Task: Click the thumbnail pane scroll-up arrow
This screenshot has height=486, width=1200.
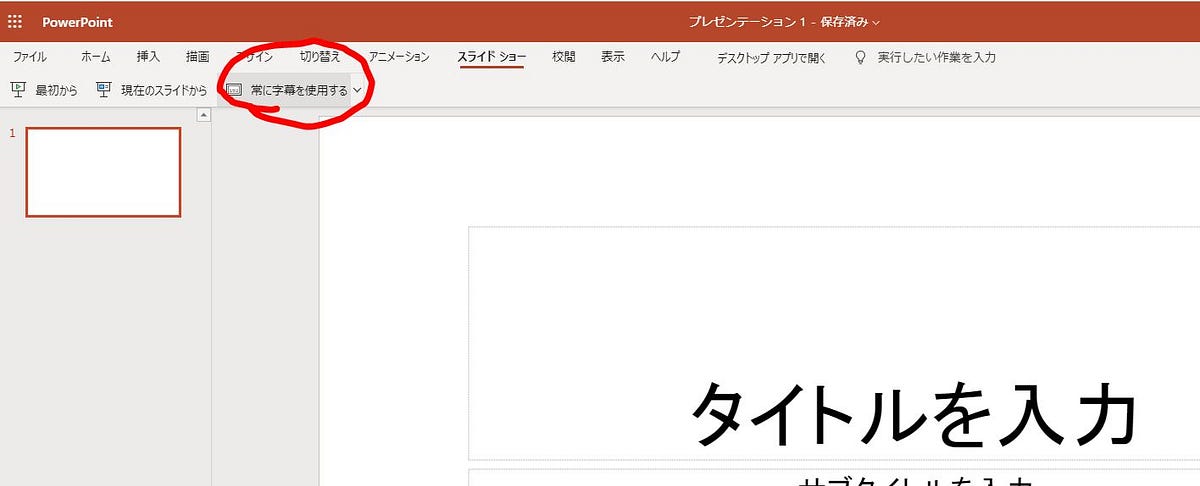Action: (x=204, y=115)
